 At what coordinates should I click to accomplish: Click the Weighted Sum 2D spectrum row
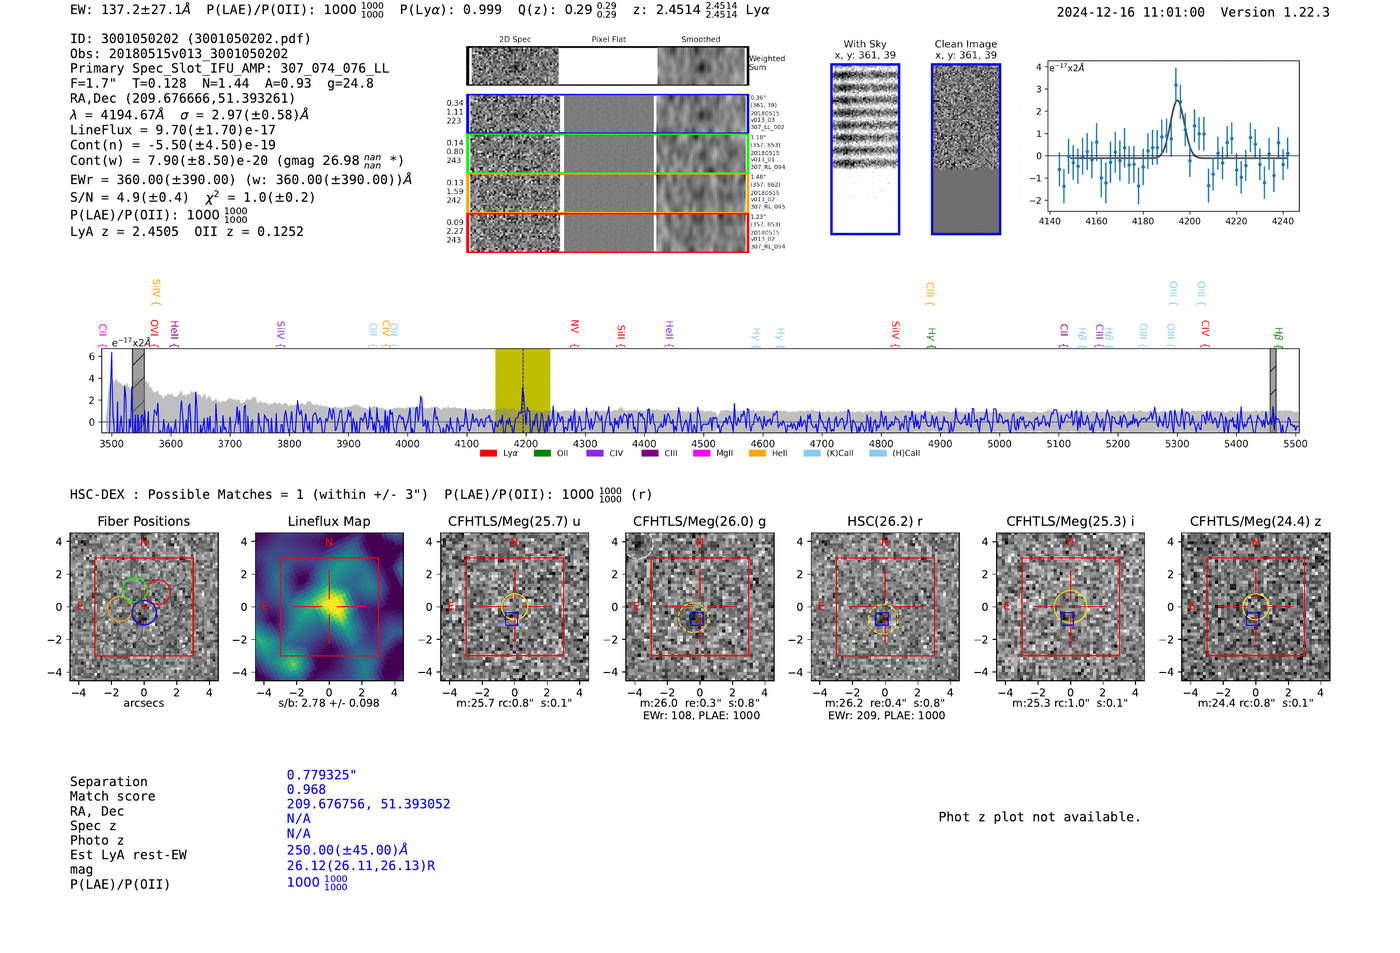tap(608, 66)
